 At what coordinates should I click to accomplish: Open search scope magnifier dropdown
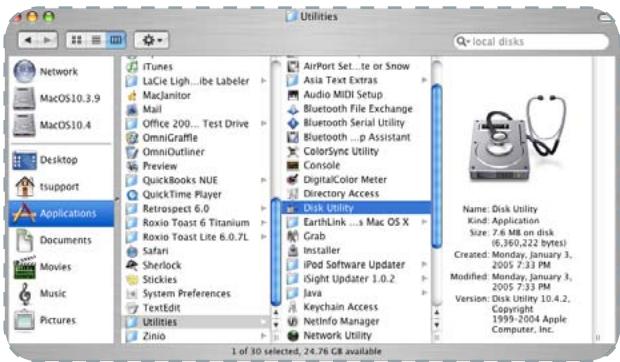[462, 41]
